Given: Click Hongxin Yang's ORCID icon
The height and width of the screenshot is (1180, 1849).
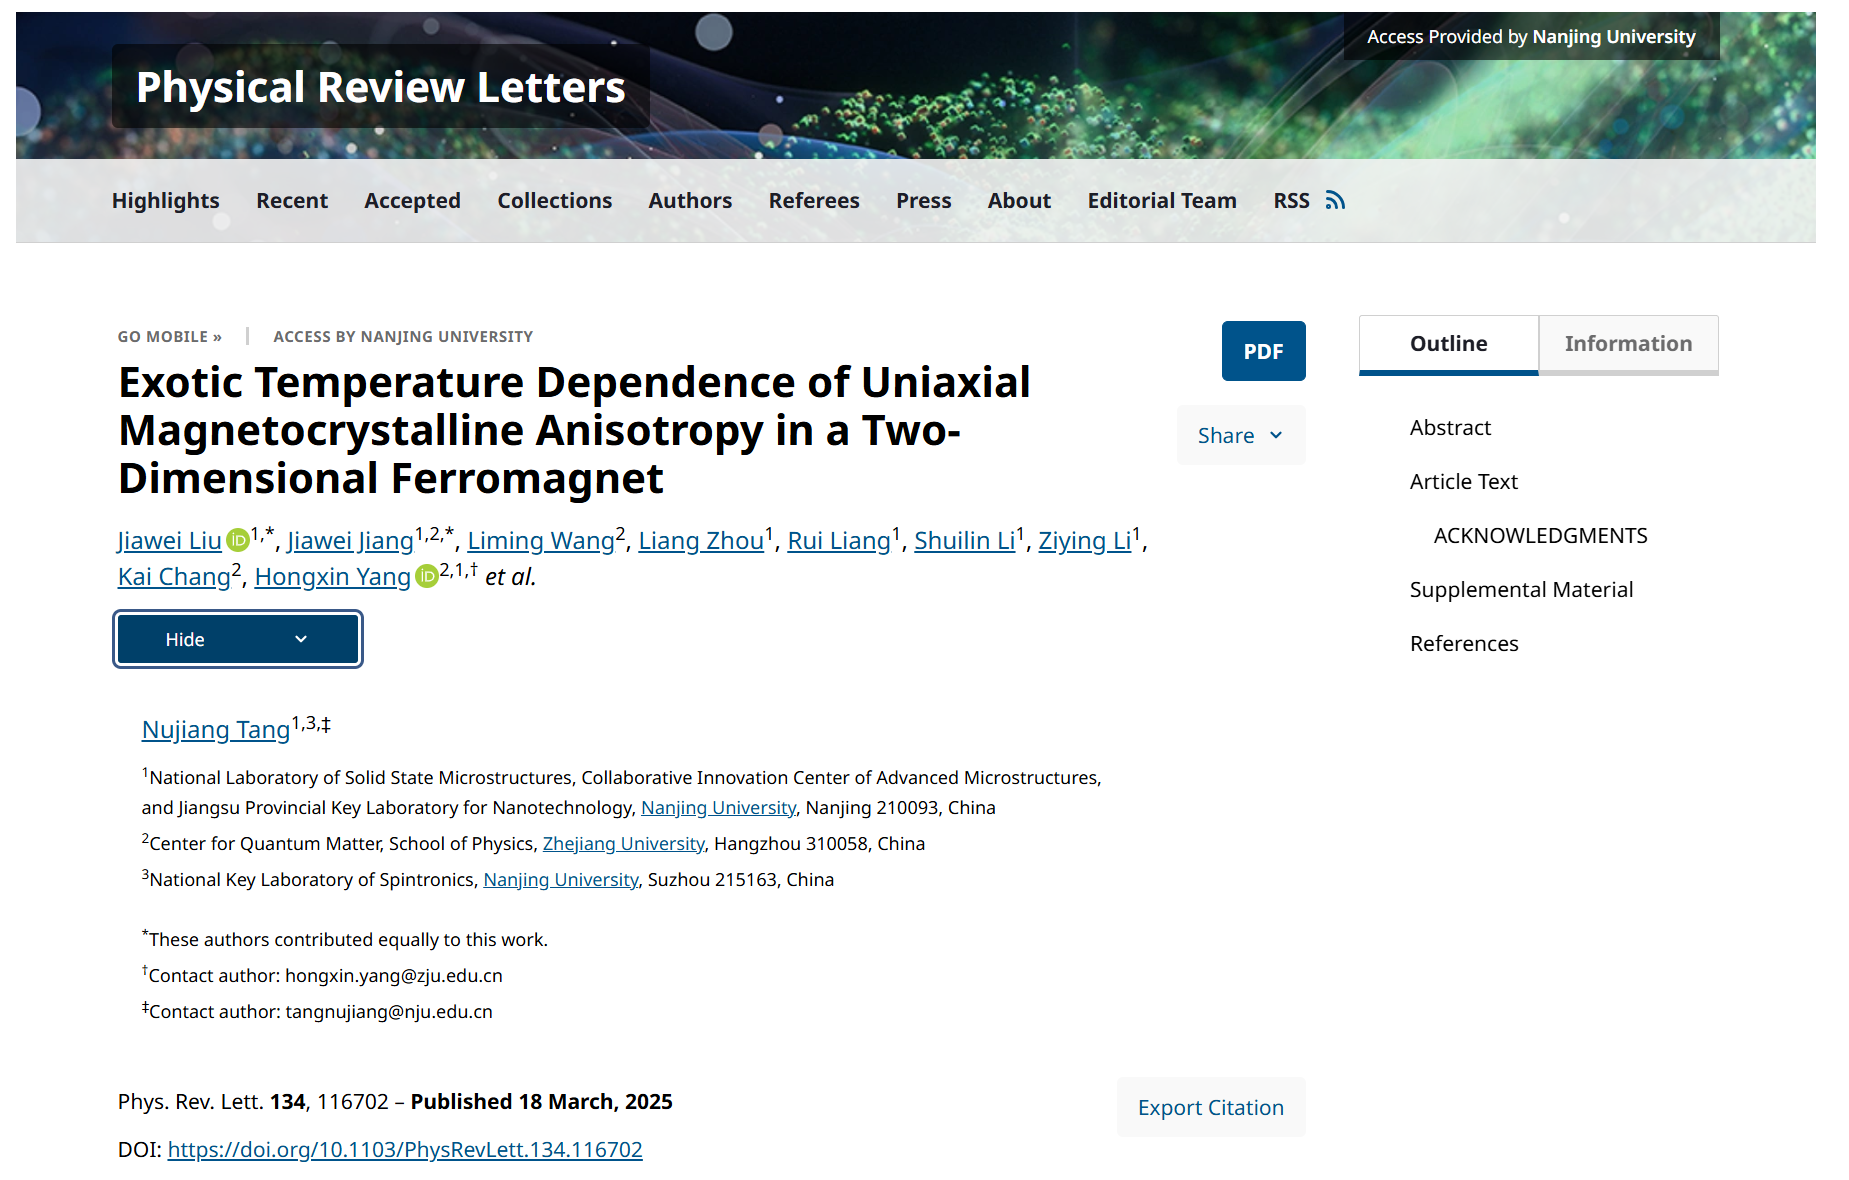Looking at the screenshot, I should (427, 577).
